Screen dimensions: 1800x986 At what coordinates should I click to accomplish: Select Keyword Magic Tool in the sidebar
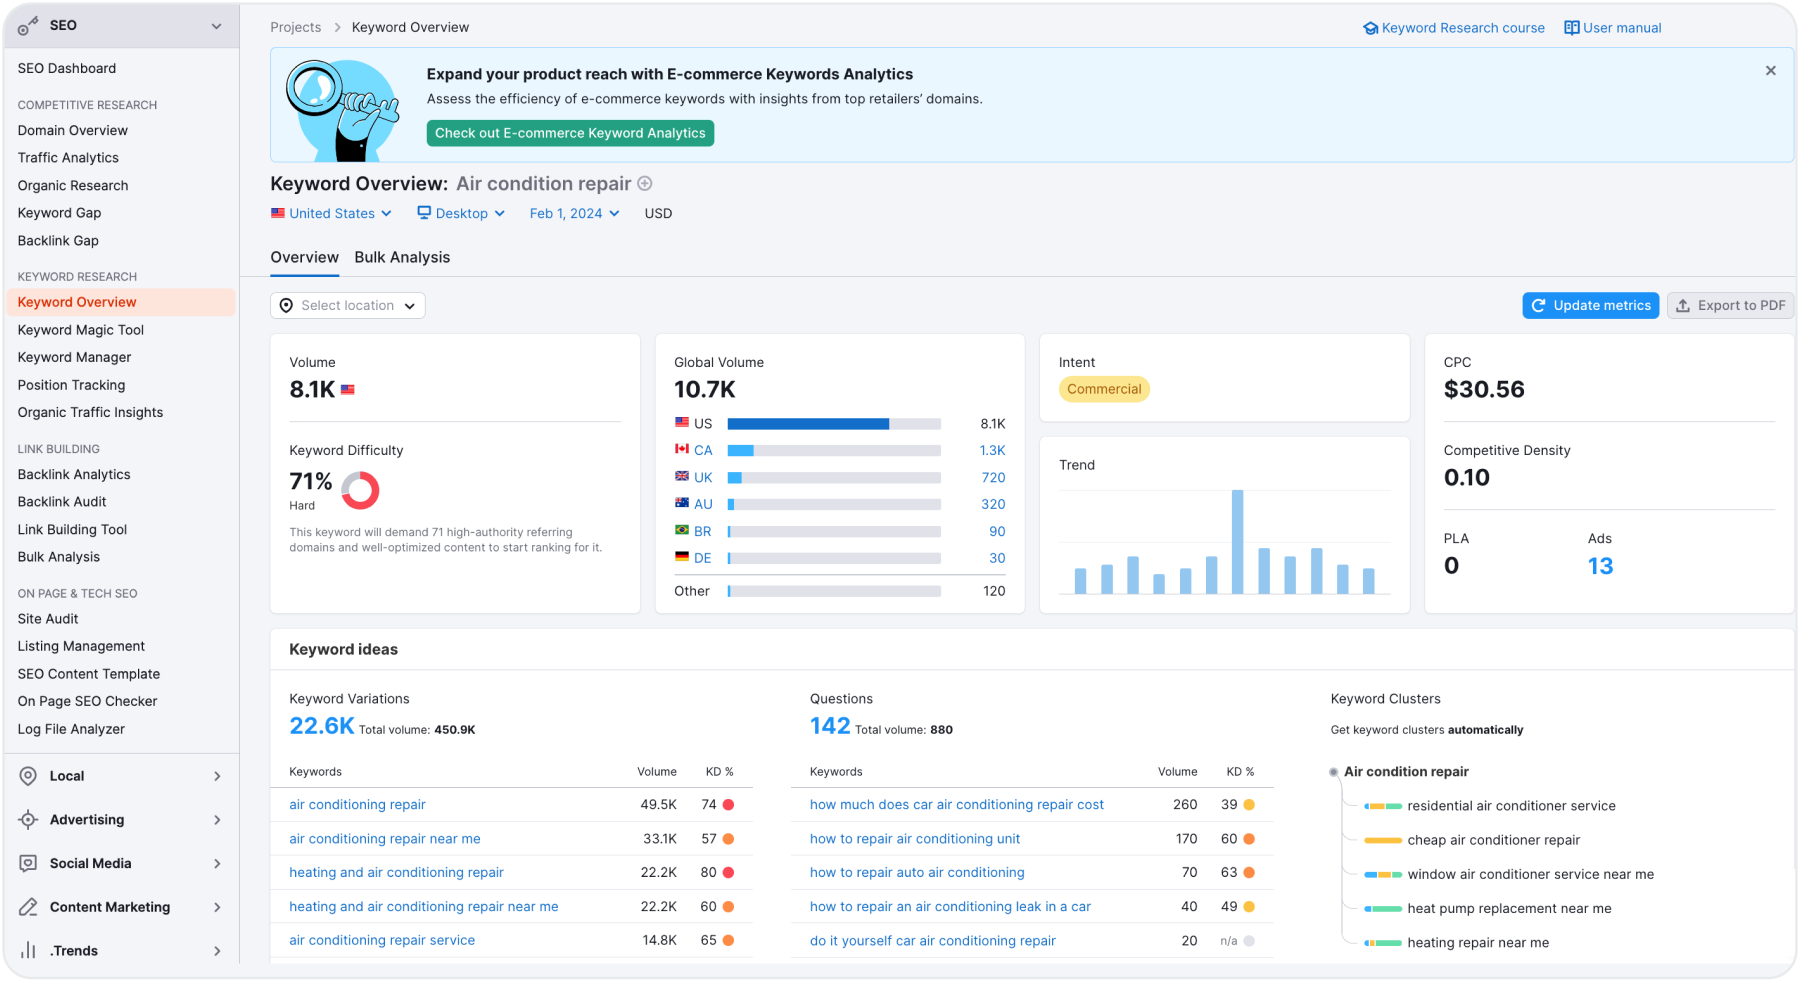click(81, 329)
